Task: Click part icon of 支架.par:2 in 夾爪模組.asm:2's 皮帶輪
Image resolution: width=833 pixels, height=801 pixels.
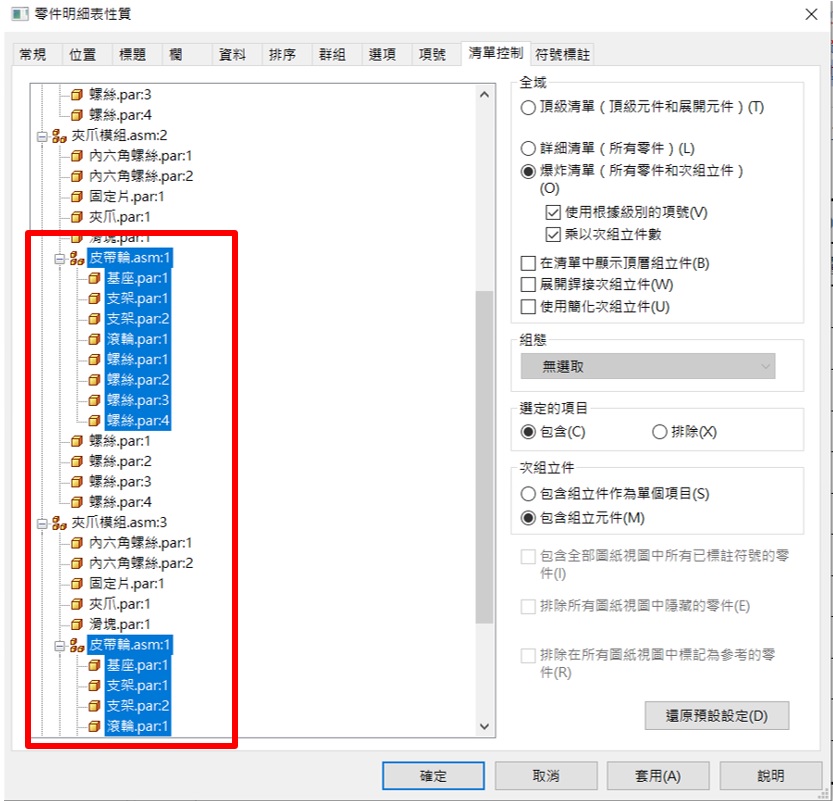Action: tap(95, 319)
